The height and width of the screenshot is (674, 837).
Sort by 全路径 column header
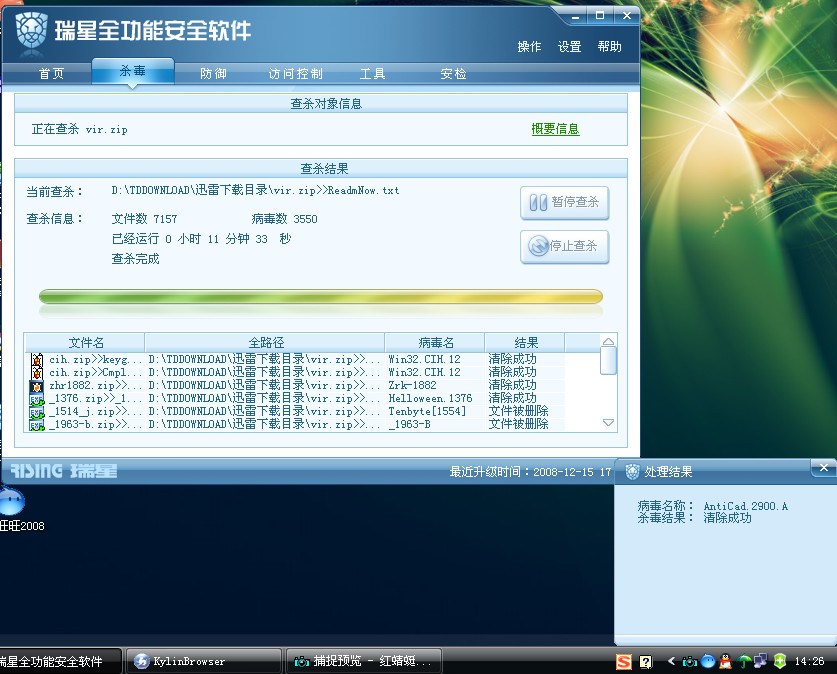pos(265,343)
